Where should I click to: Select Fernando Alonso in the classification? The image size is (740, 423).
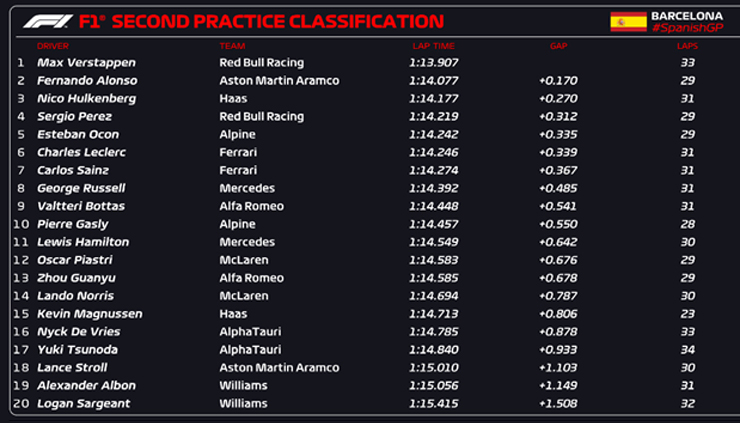coord(86,80)
